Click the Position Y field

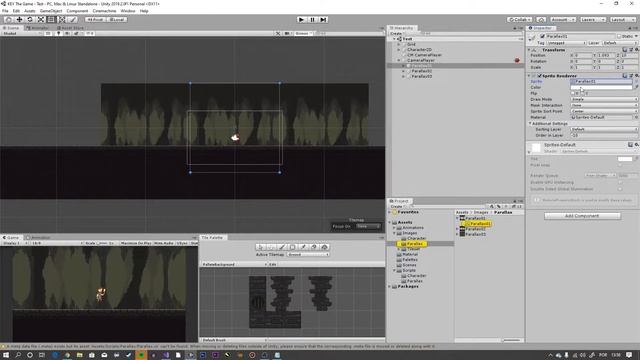(x=607, y=56)
